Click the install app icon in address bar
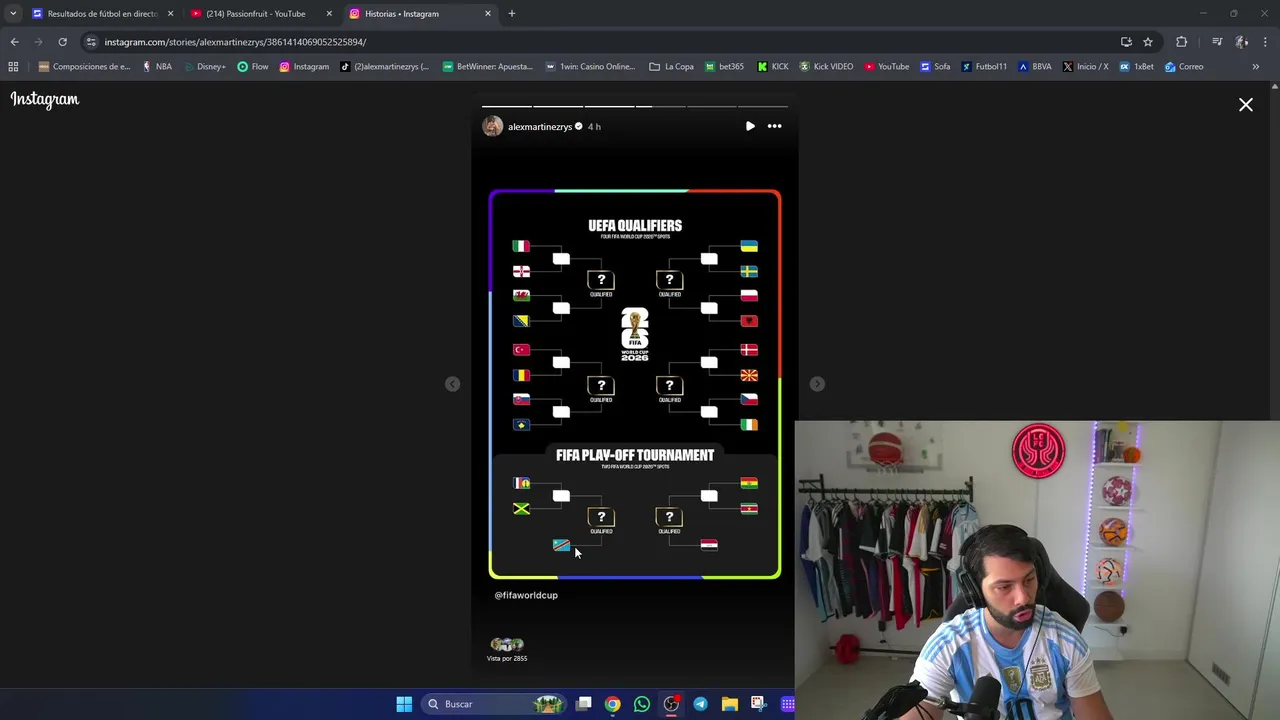The height and width of the screenshot is (720, 1280). 1126,42
